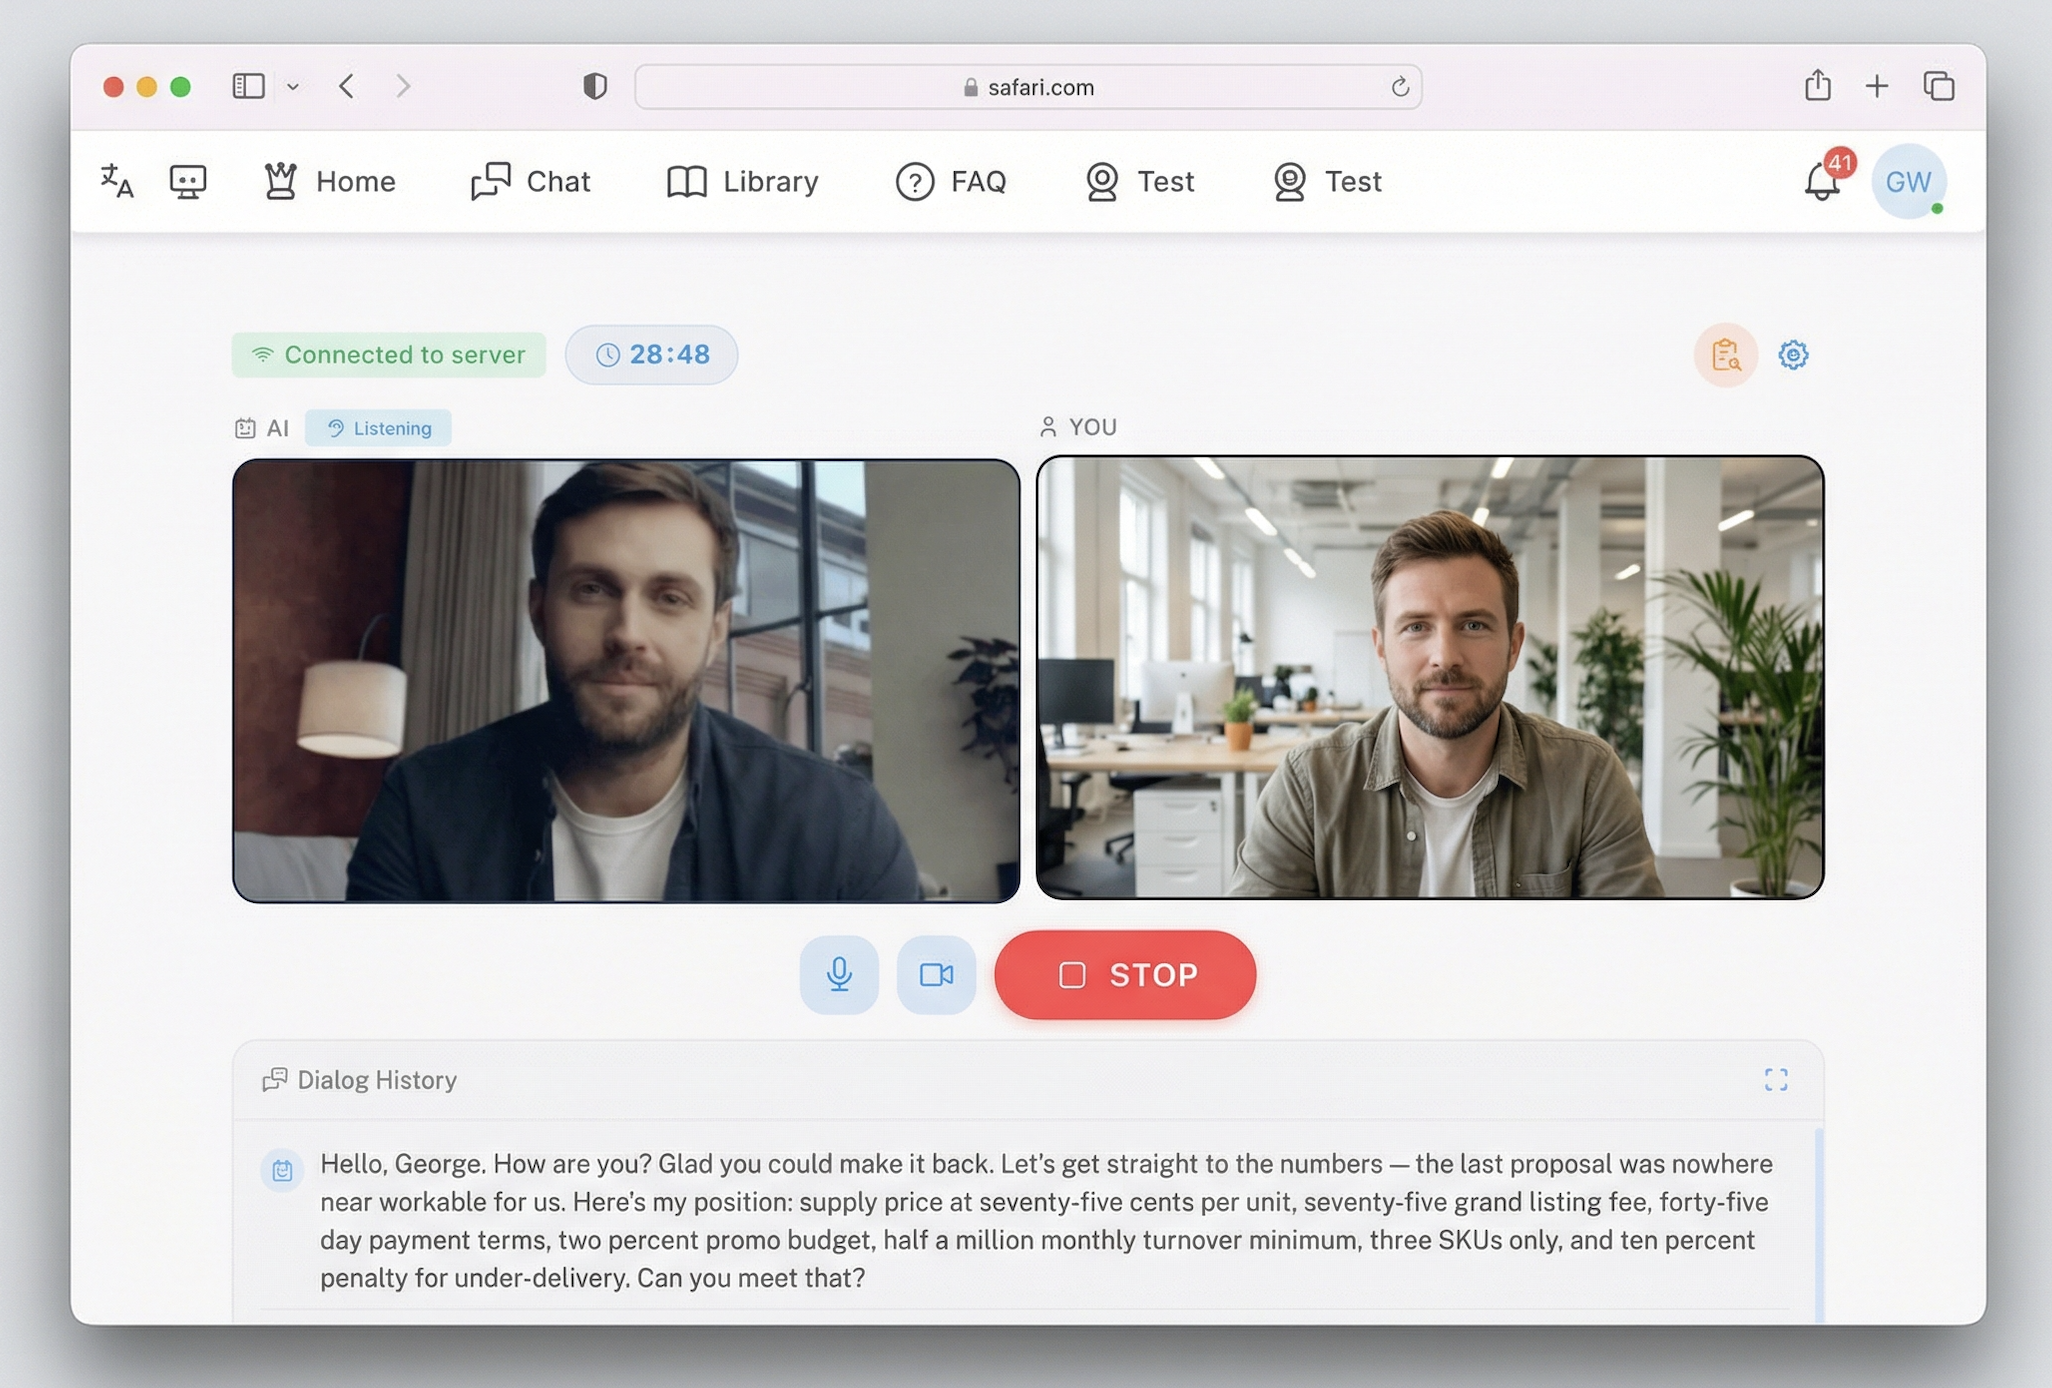The width and height of the screenshot is (2052, 1388).
Task: Click the privacy shield icon
Action: pyautogui.click(x=595, y=87)
